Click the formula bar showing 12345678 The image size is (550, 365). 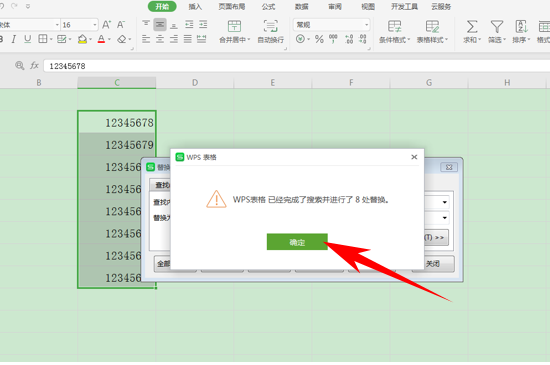coord(296,66)
